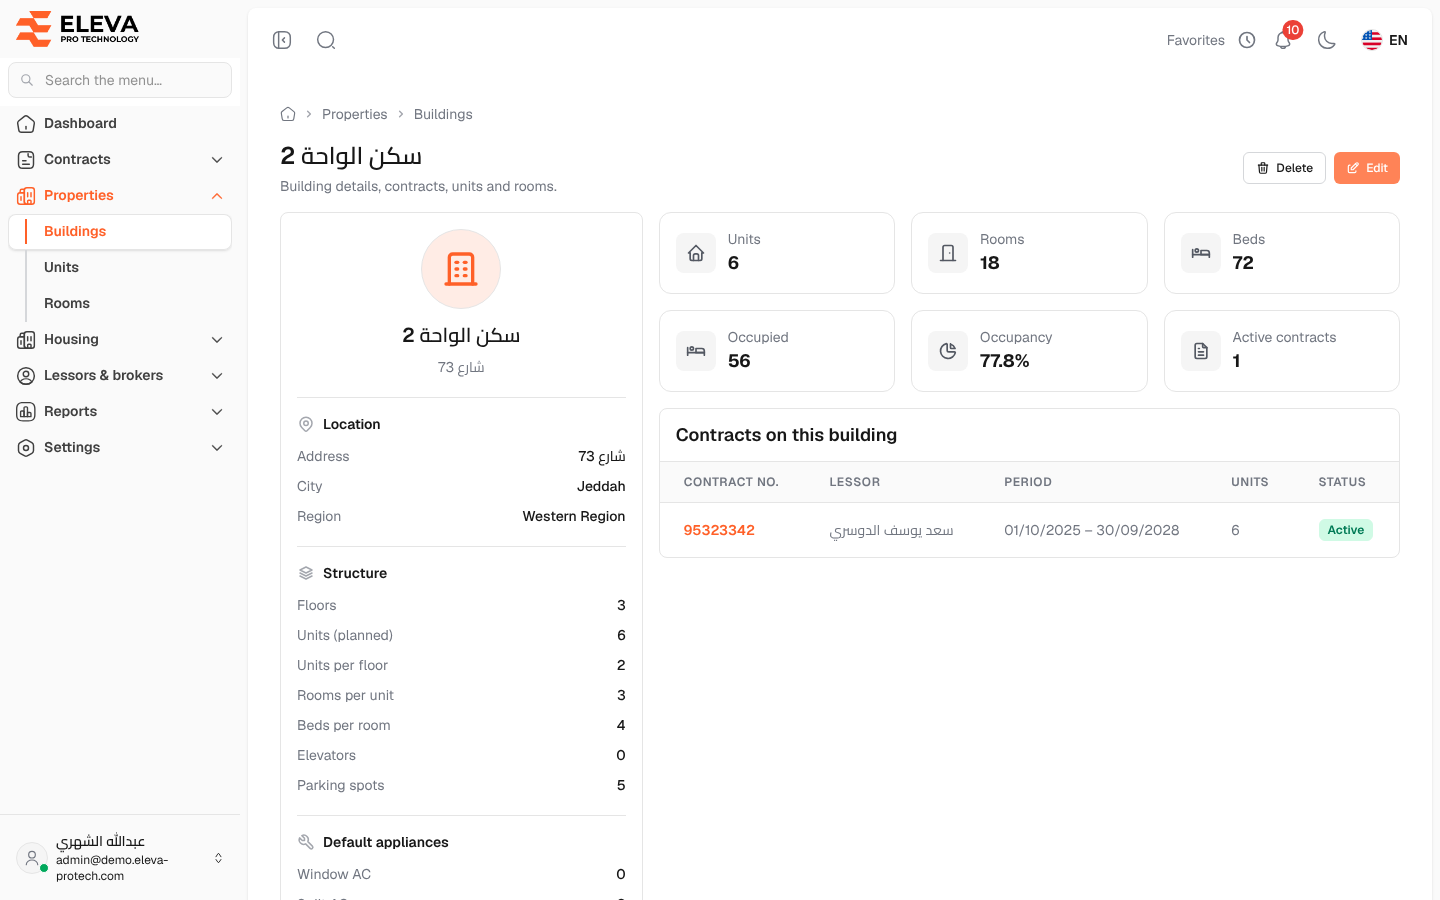Screen dimensions: 1440x900
Task: Click the Active status badge
Action: tap(1345, 530)
